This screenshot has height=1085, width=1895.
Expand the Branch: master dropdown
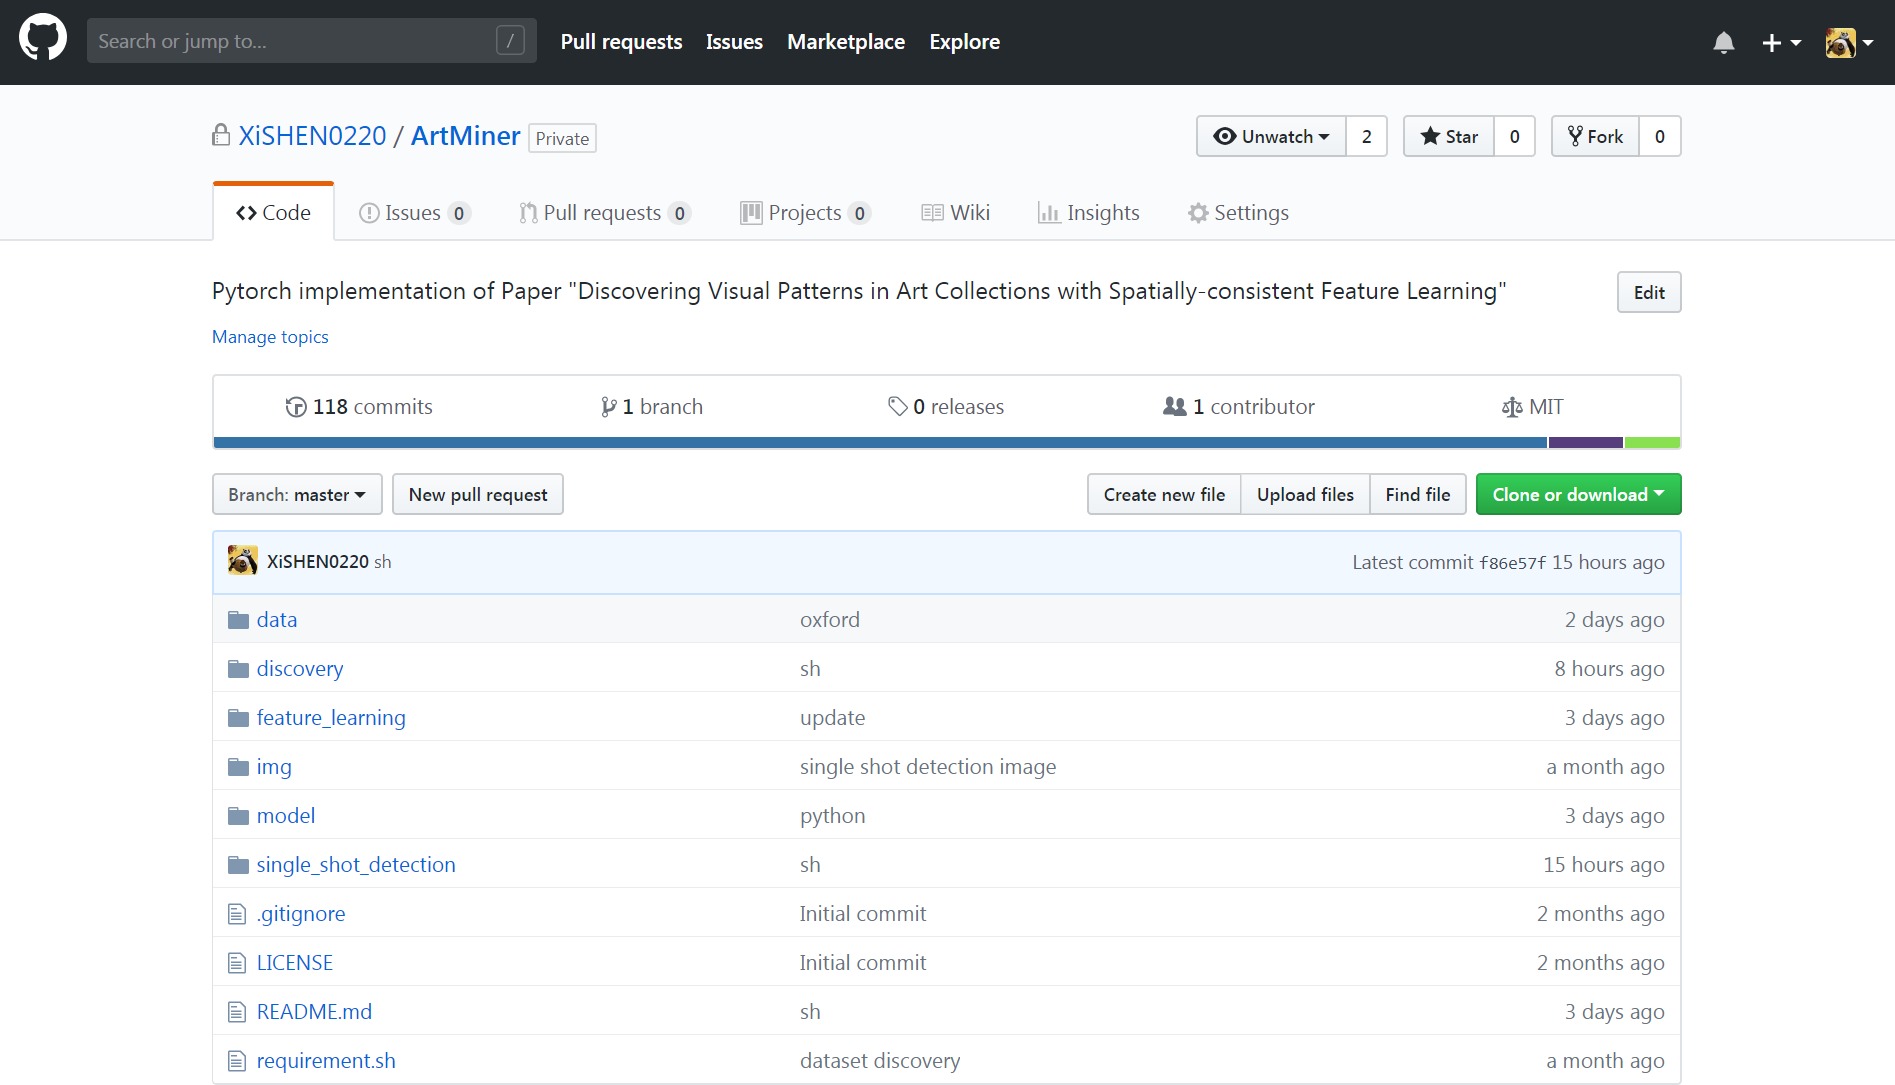pyautogui.click(x=297, y=495)
